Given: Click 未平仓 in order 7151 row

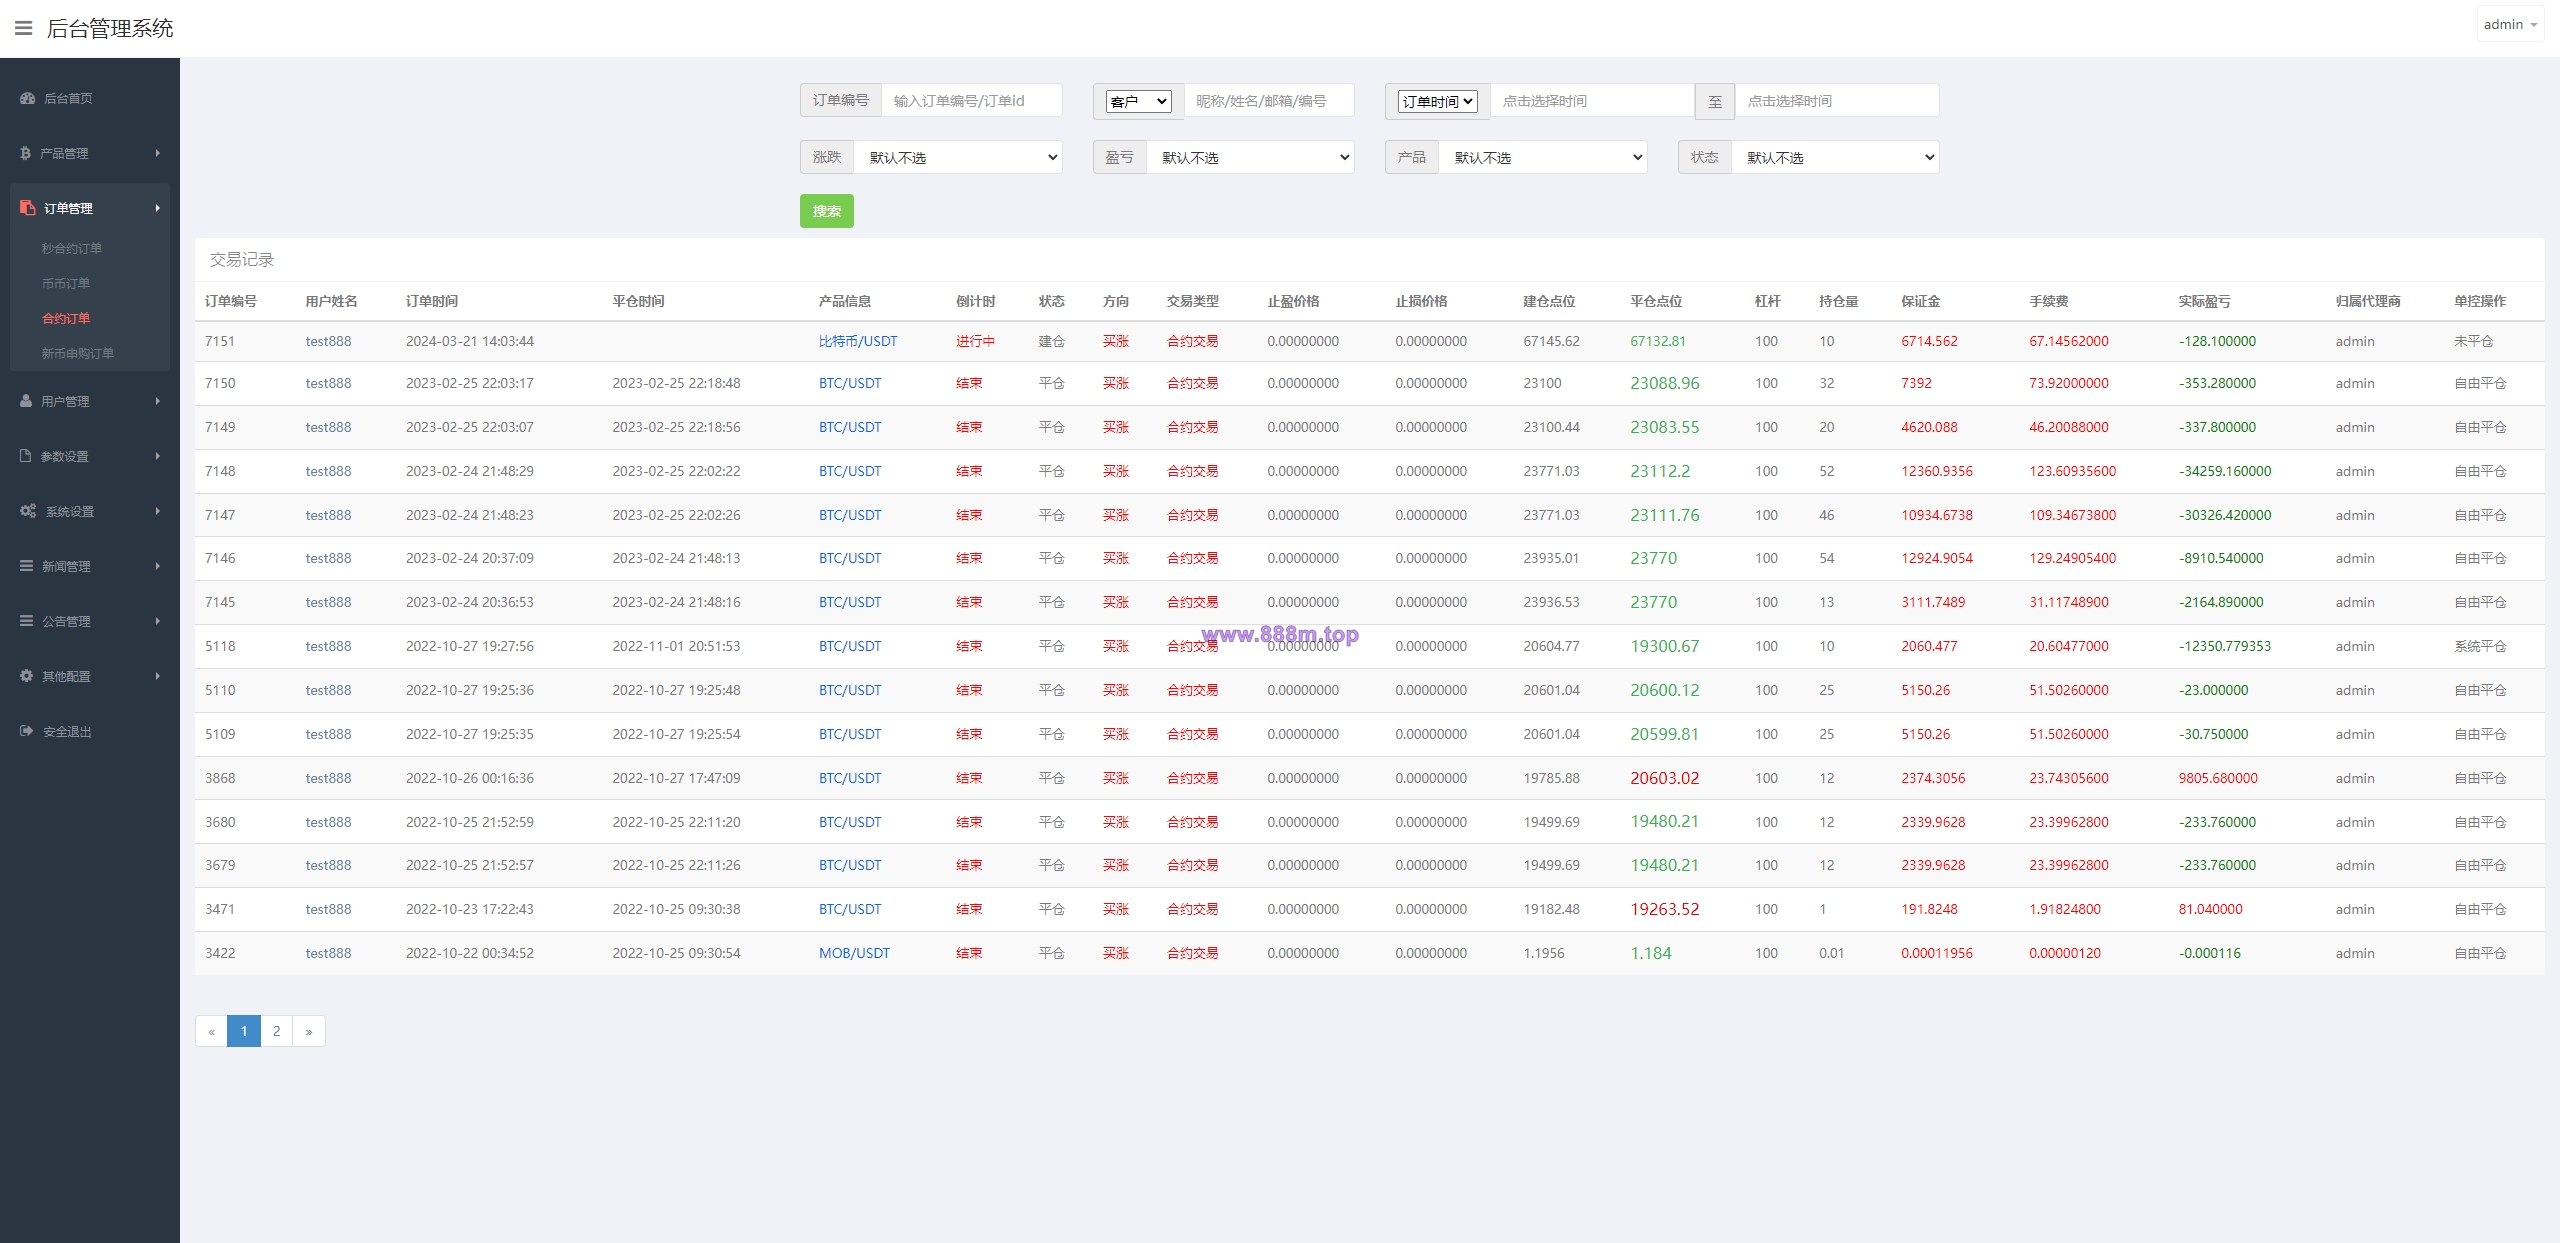Looking at the screenshot, I should [x=2473, y=341].
